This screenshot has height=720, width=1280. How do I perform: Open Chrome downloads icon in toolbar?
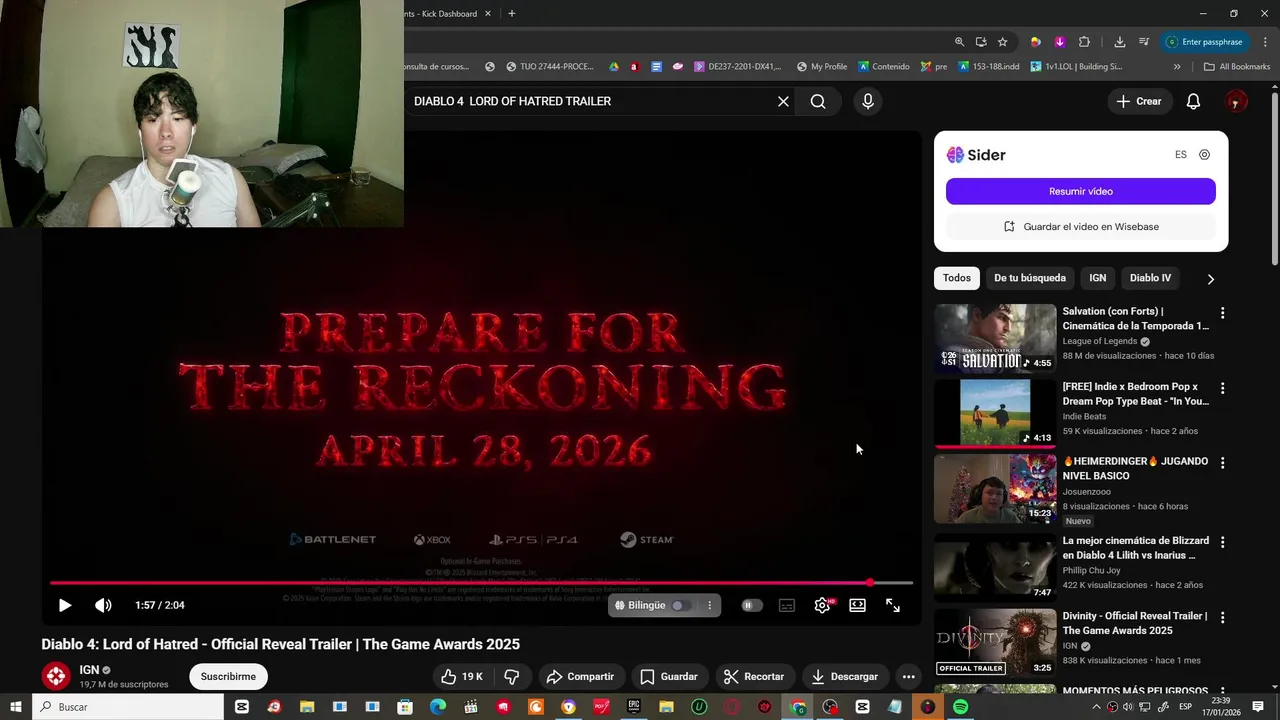coord(1119,42)
